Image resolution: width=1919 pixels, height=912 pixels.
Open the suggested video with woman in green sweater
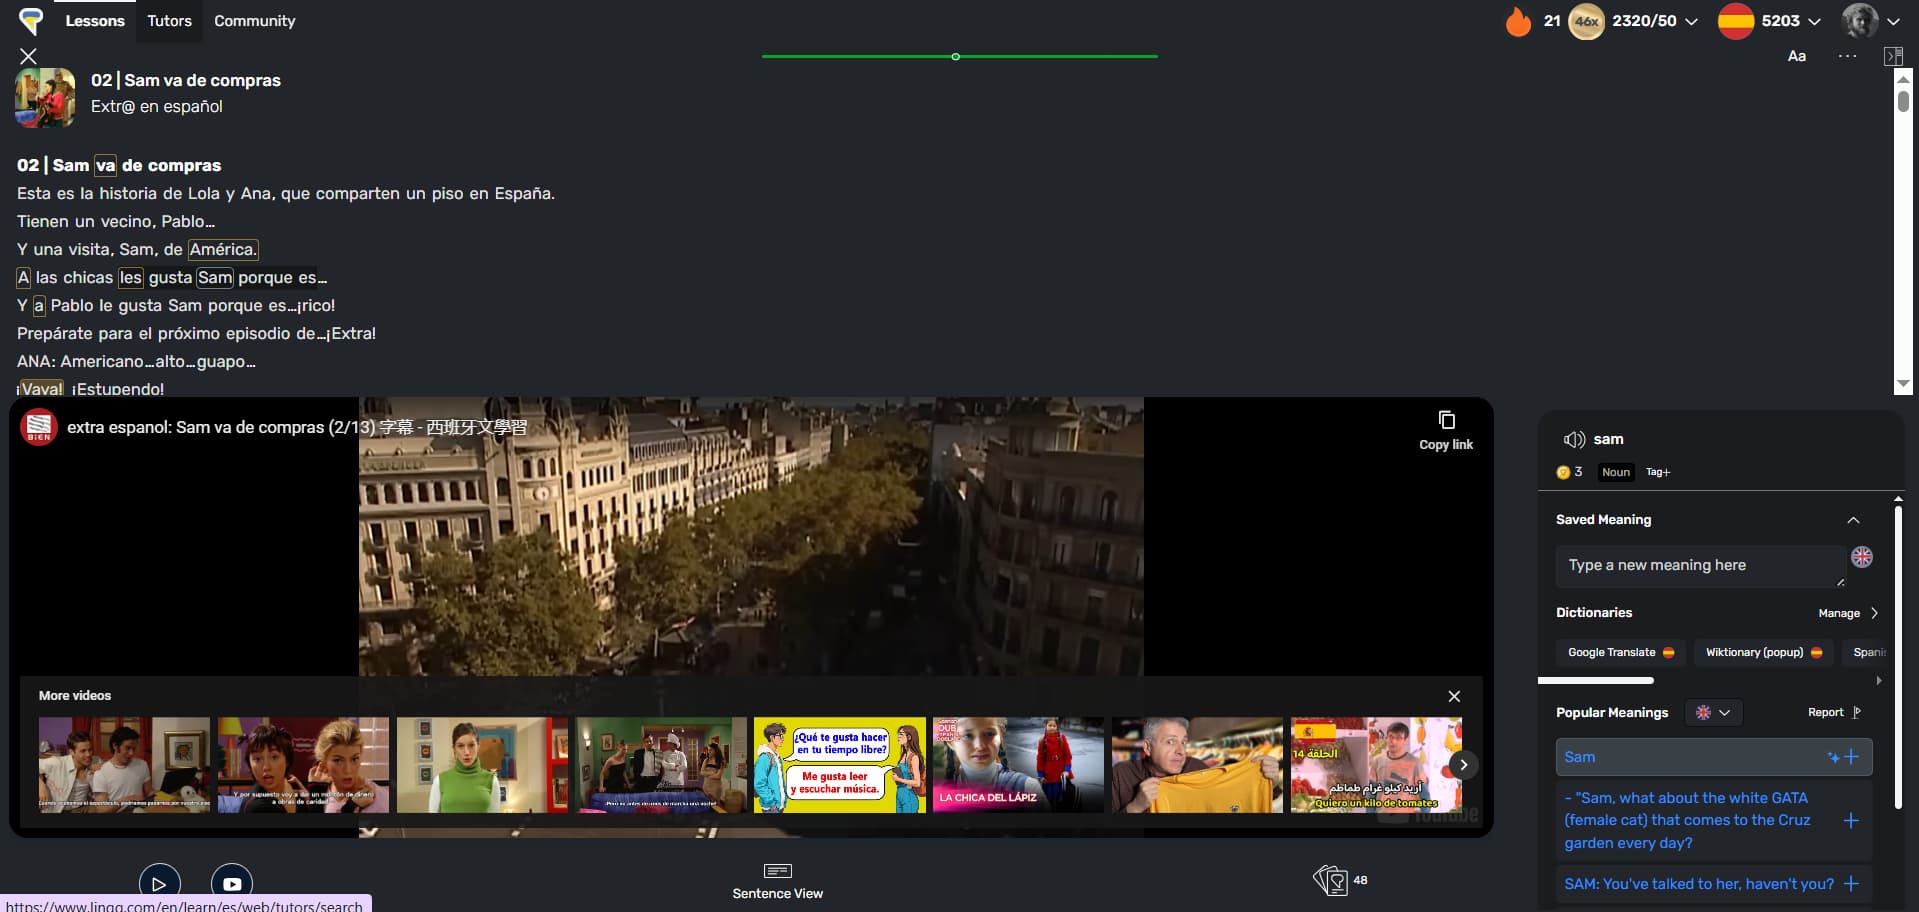tap(482, 764)
